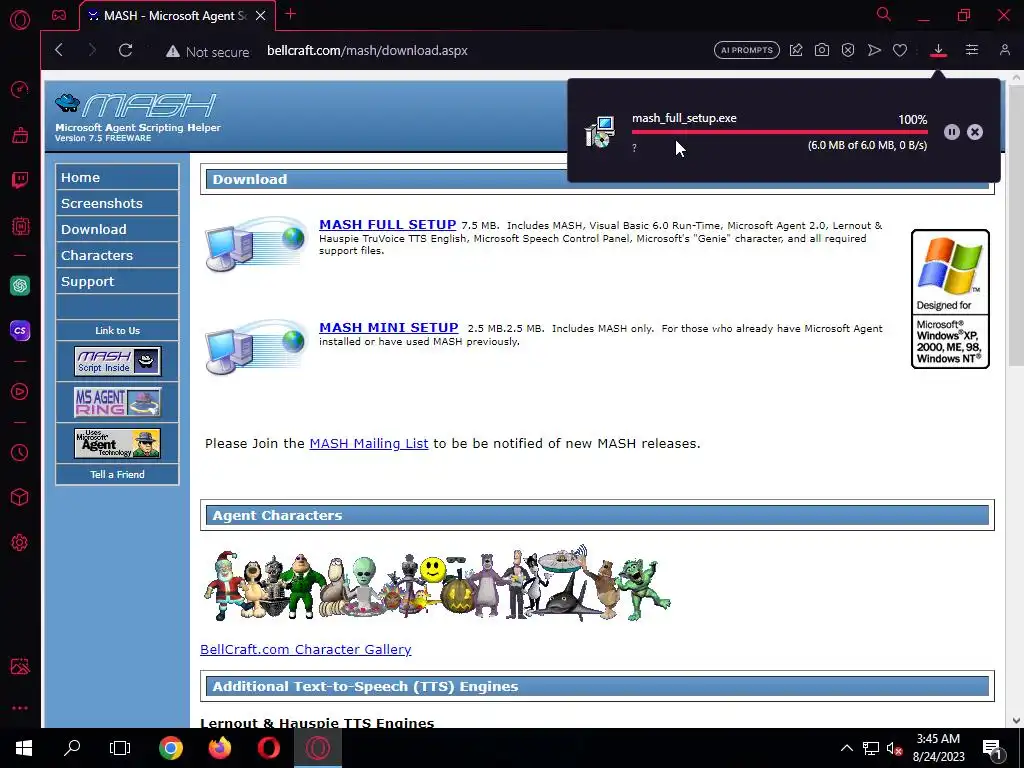The height and width of the screenshot is (768, 1024).
Task: Open BellCraft.com Character Gallery link
Action: 306,649
